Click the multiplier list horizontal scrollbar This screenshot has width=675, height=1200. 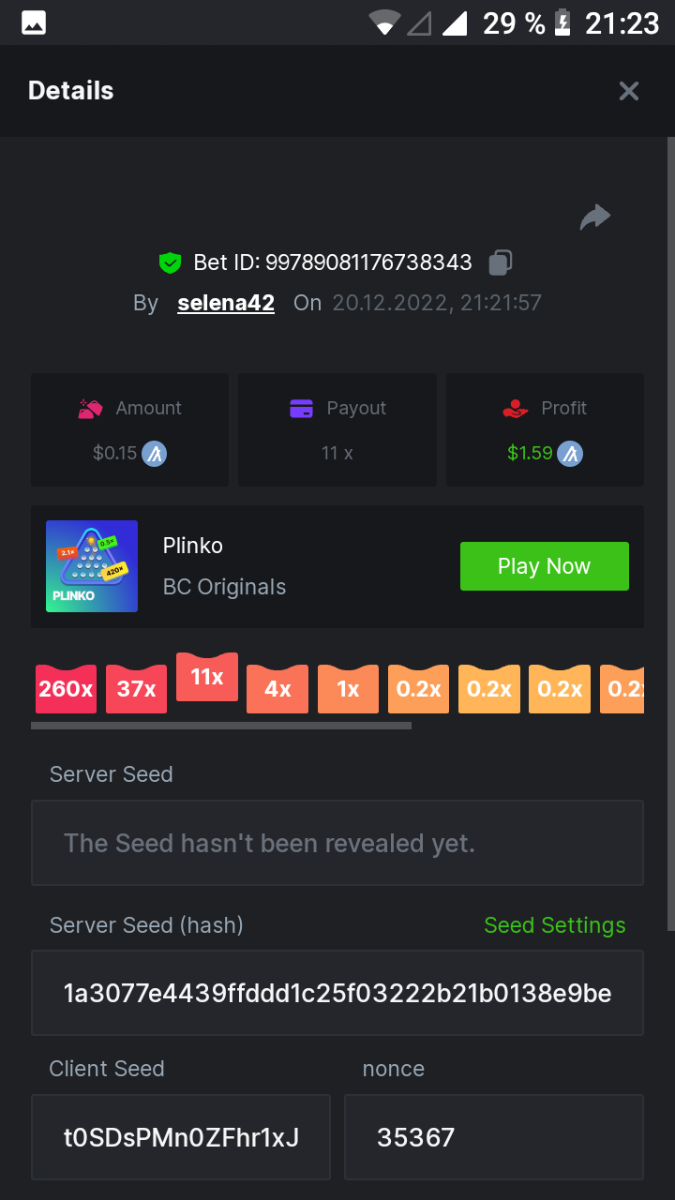point(221,725)
